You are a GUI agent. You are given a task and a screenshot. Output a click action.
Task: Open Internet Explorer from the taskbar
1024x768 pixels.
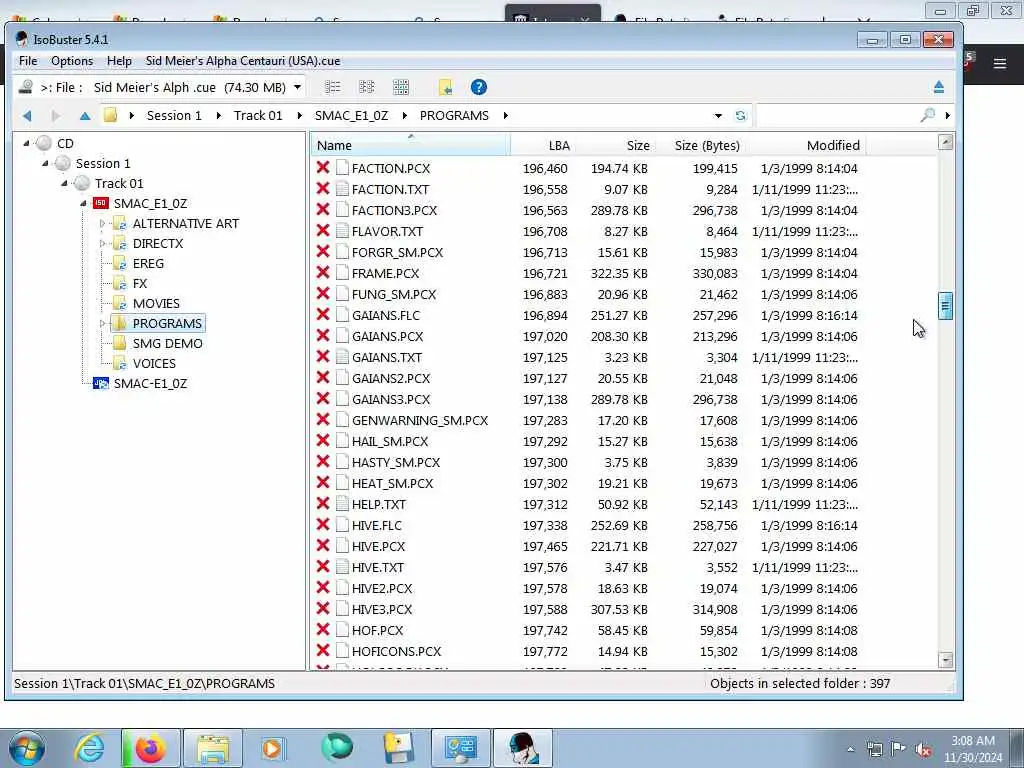89,748
